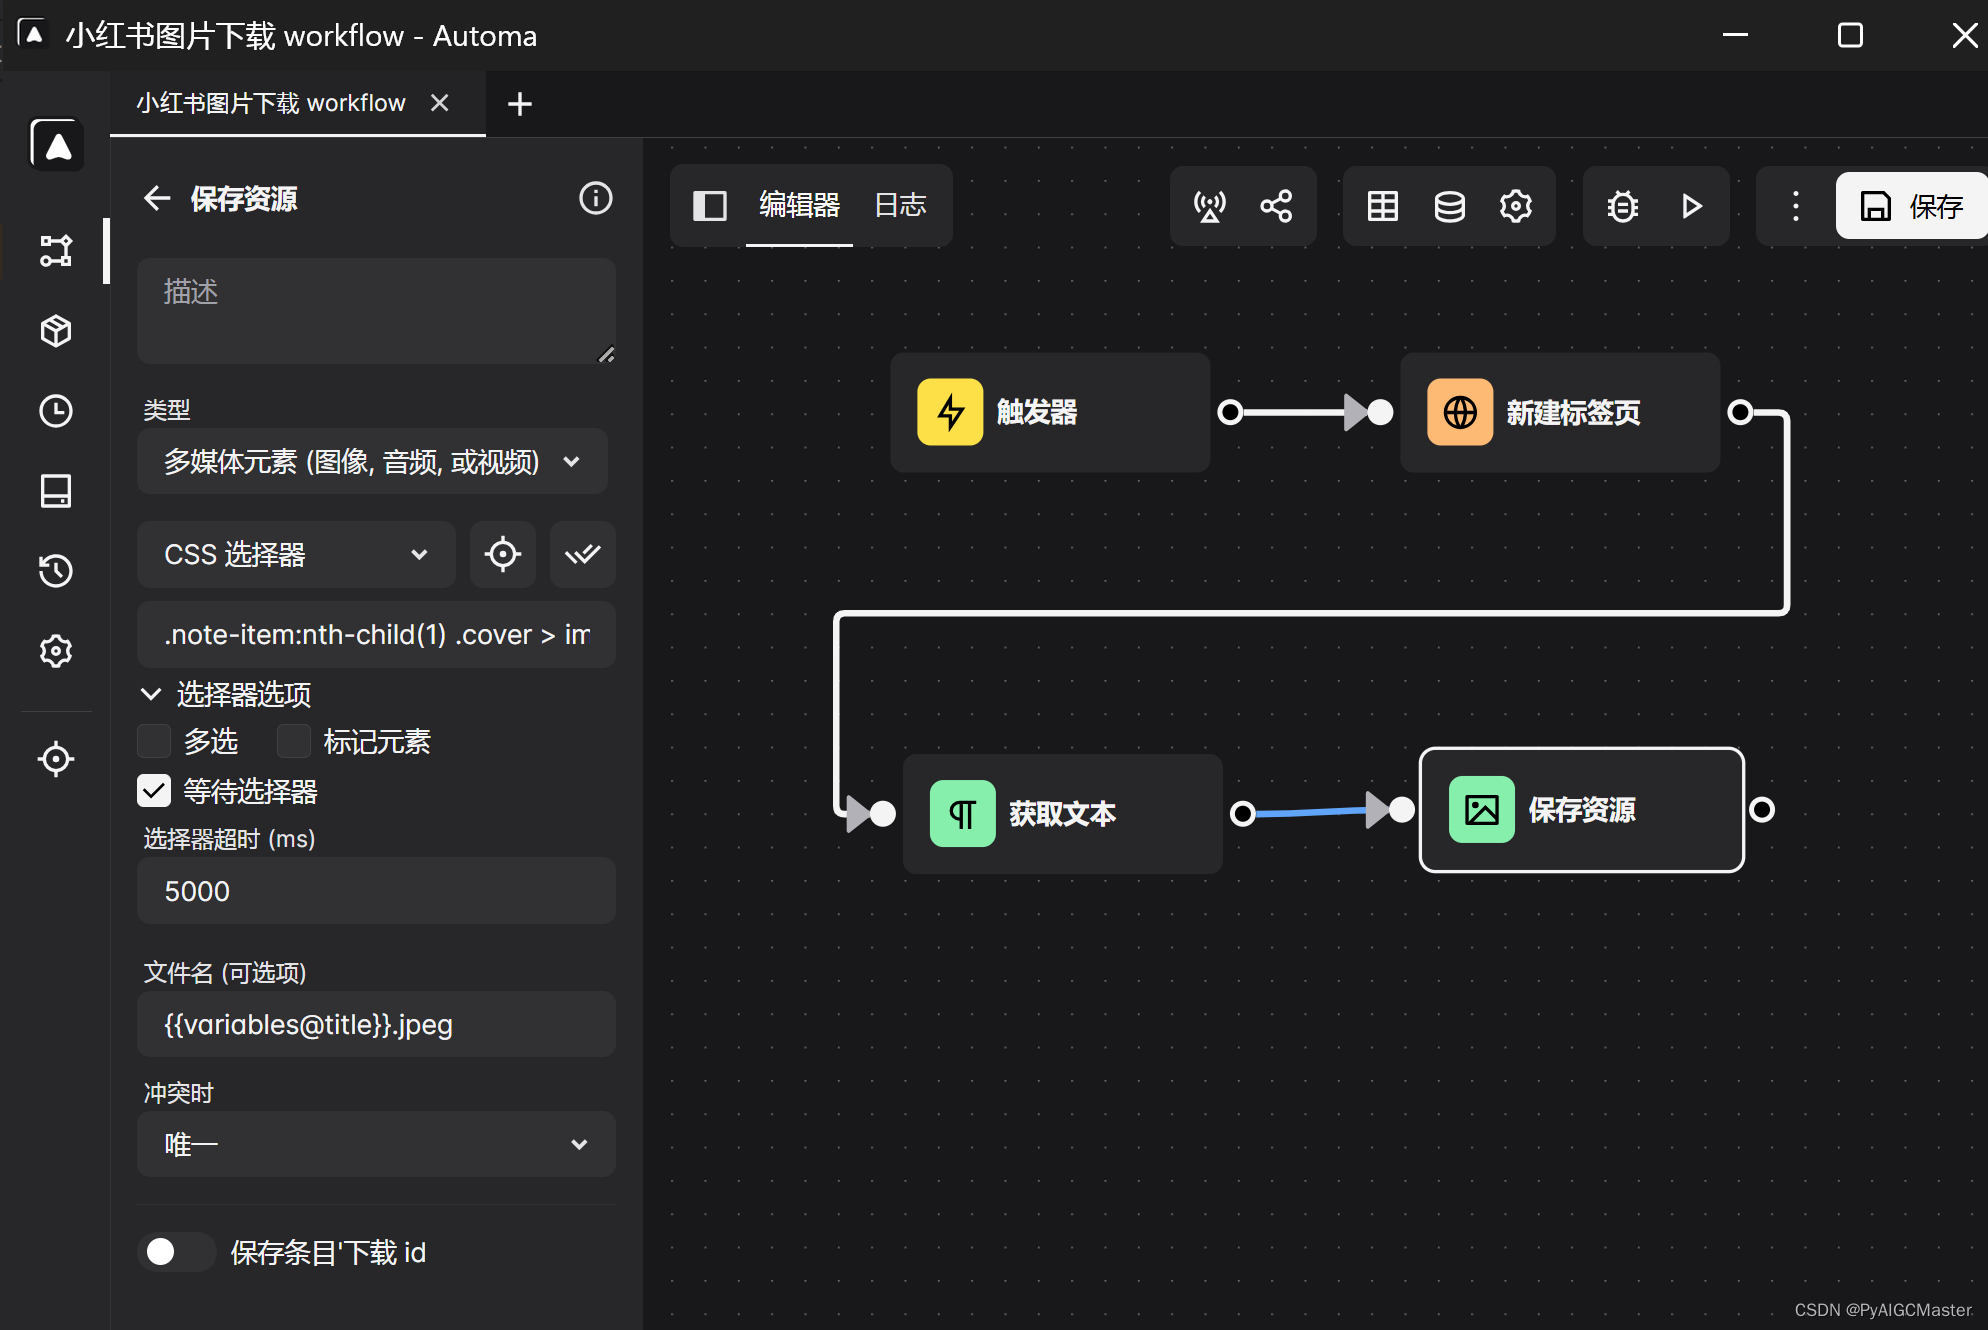1988x1330 pixels.
Task: Click the element picker crosshair button
Action: 503,554
